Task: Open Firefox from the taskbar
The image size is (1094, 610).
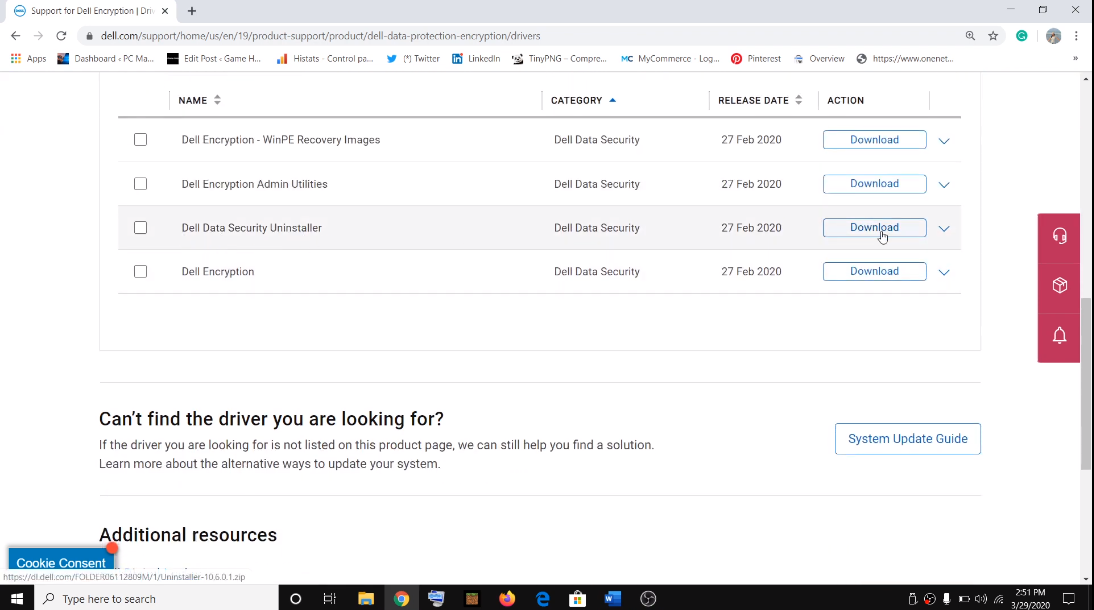Action: click(x=507, y=599)
